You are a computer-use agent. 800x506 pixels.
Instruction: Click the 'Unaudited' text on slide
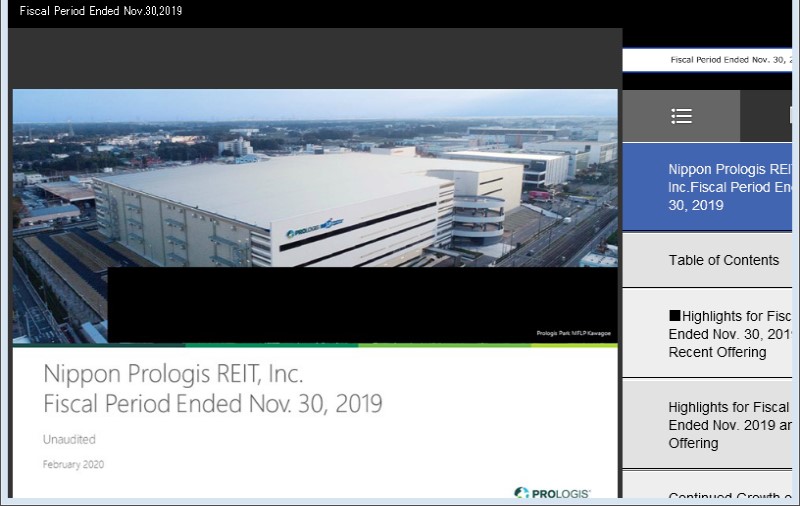(x=69, y=439)
